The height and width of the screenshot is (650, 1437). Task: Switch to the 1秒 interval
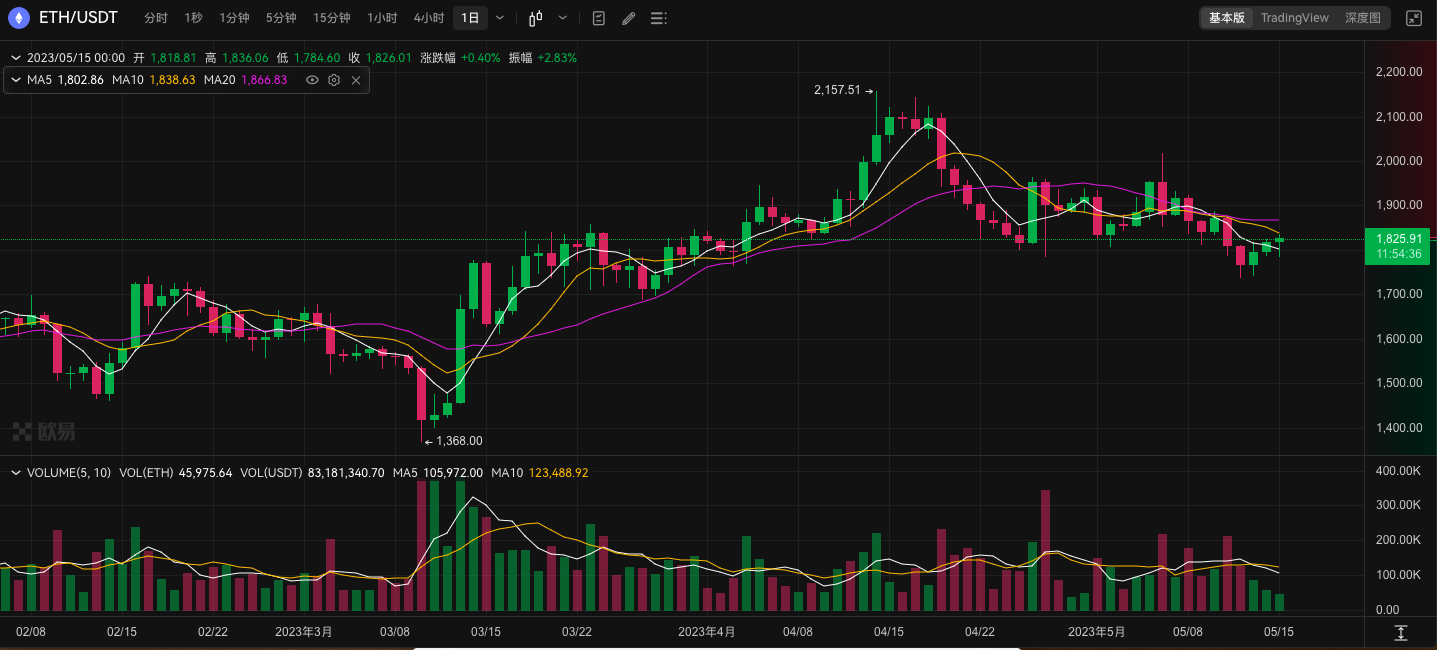tap(193, 18)
